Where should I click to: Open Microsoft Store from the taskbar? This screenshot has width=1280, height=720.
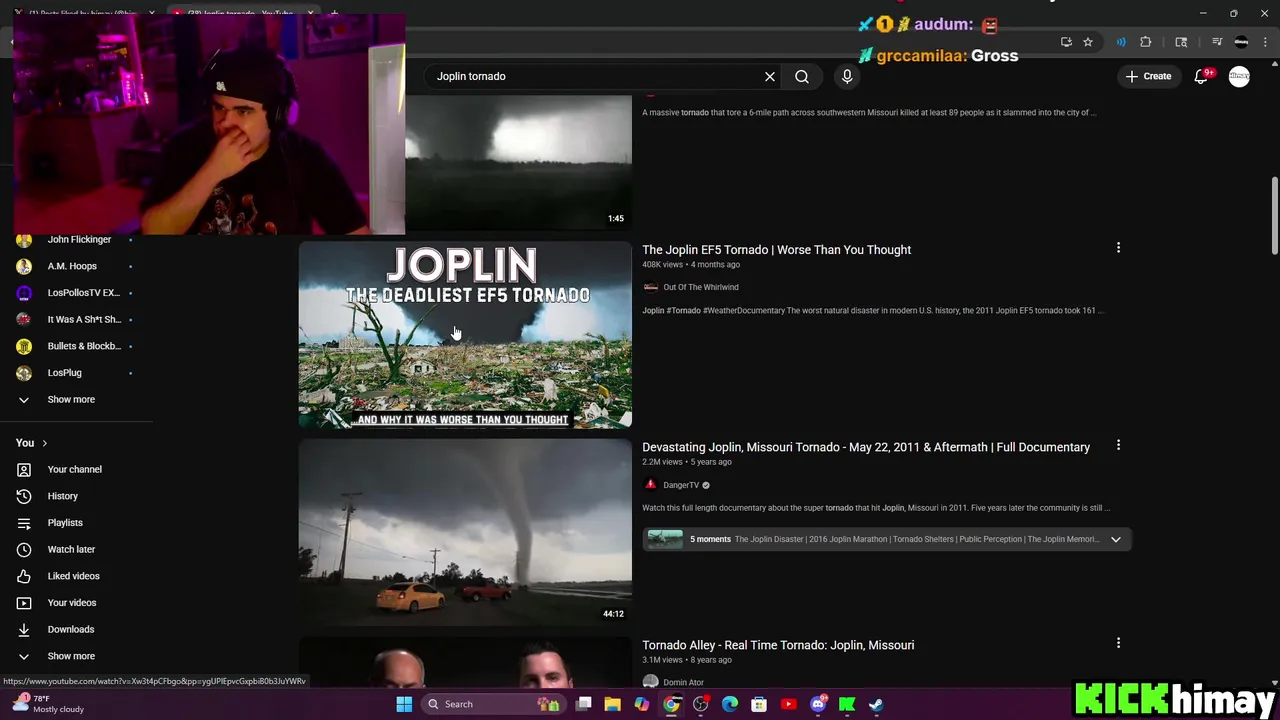(x=759, y=704)
